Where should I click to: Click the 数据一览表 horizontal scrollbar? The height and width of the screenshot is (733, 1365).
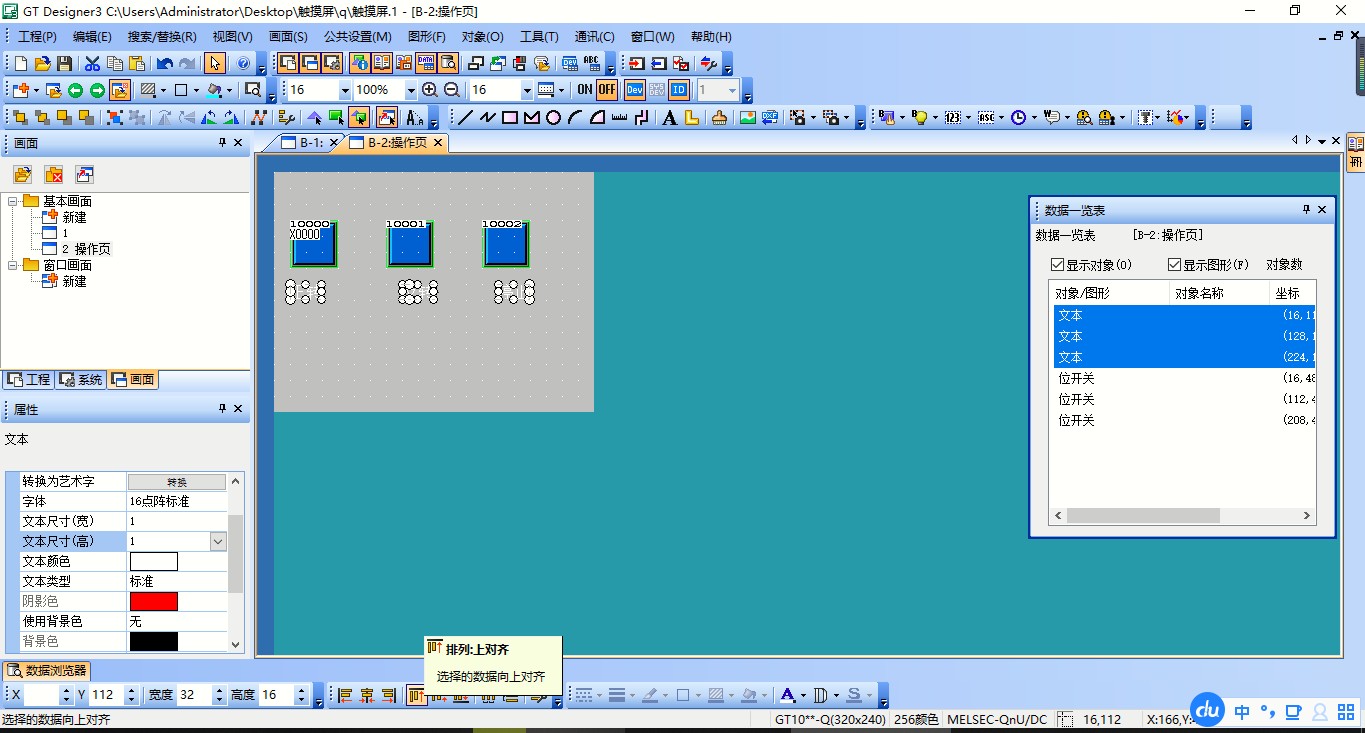coord(1182,516)
